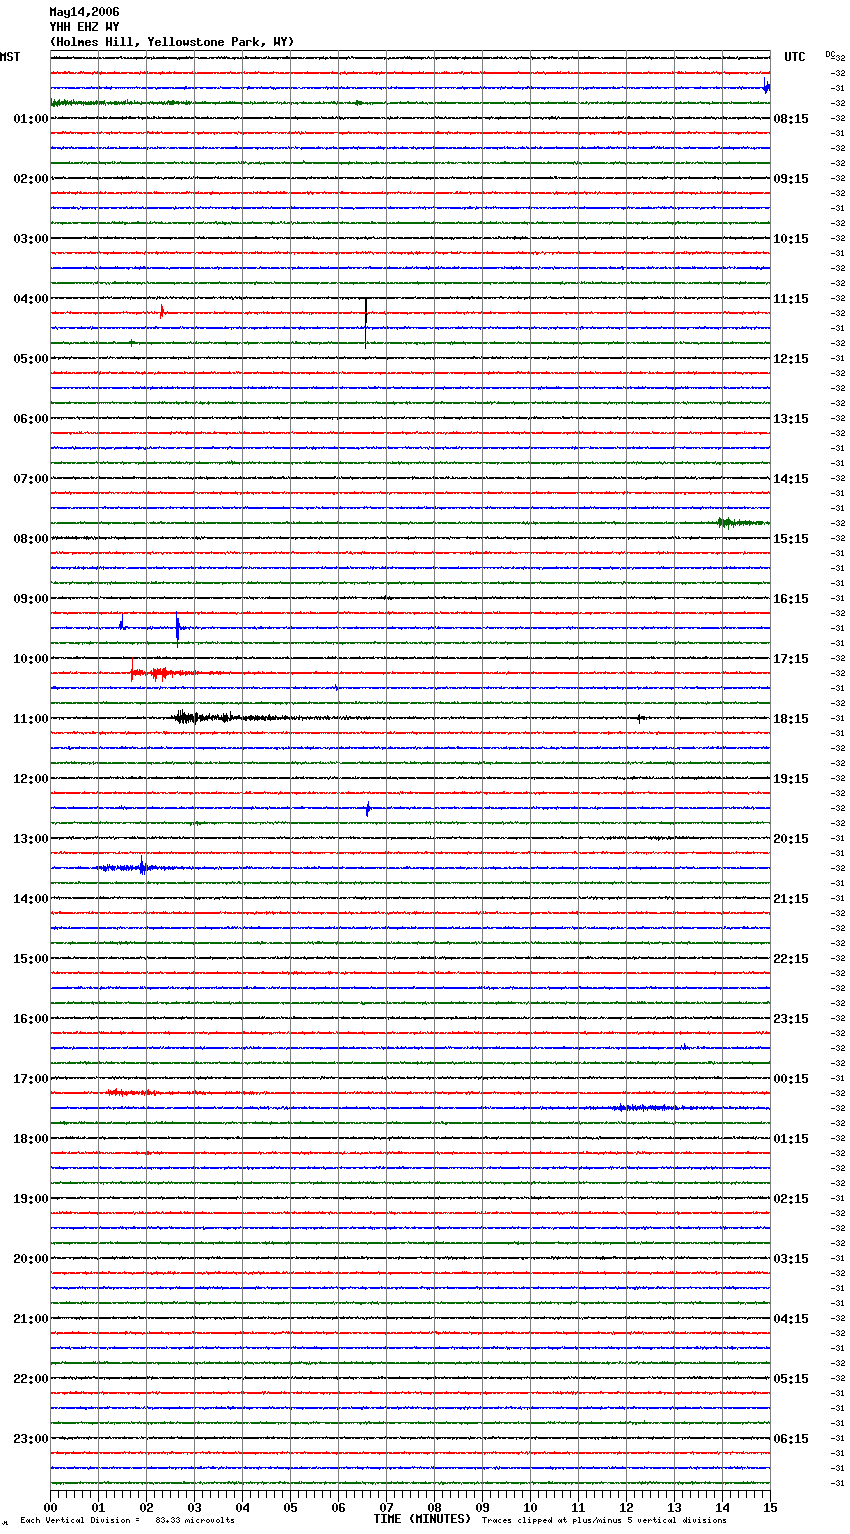This screenshot has width=850, height=1534.
Task: Click the 83.33 microvolts vertical division note
Action: [x=127, y=1521]
